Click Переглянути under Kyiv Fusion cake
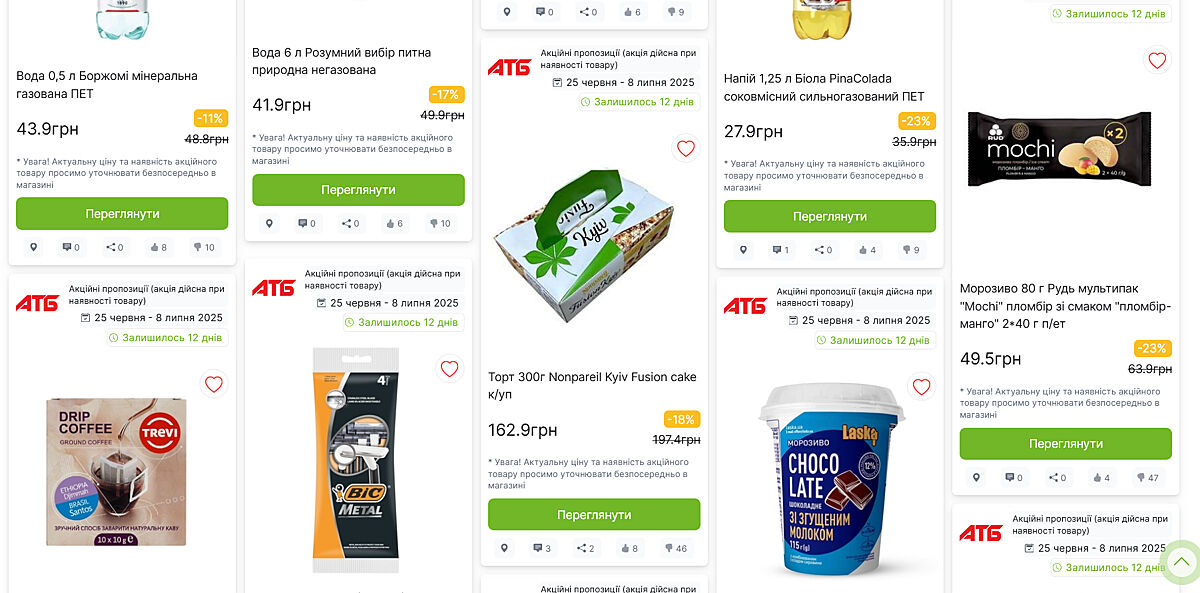Image resolution: width=1200 pixels, height=593 pixels. click(594, 515)
